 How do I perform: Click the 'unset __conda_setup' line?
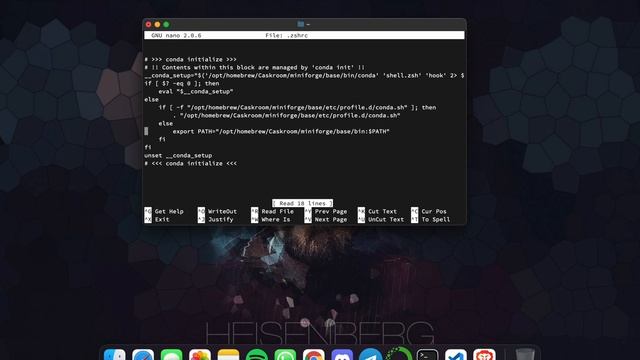click(x=178, y=156)
